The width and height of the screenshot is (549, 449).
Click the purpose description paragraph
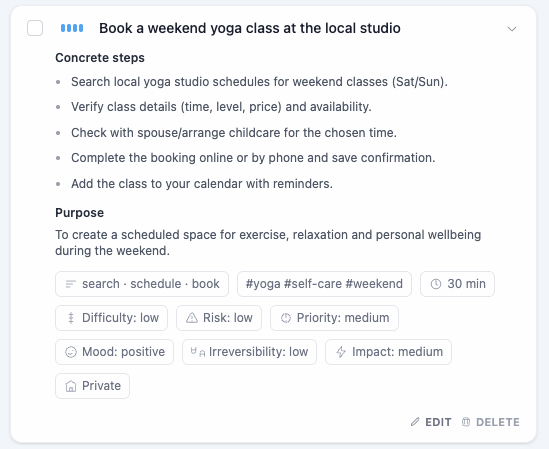pos(268,243)
